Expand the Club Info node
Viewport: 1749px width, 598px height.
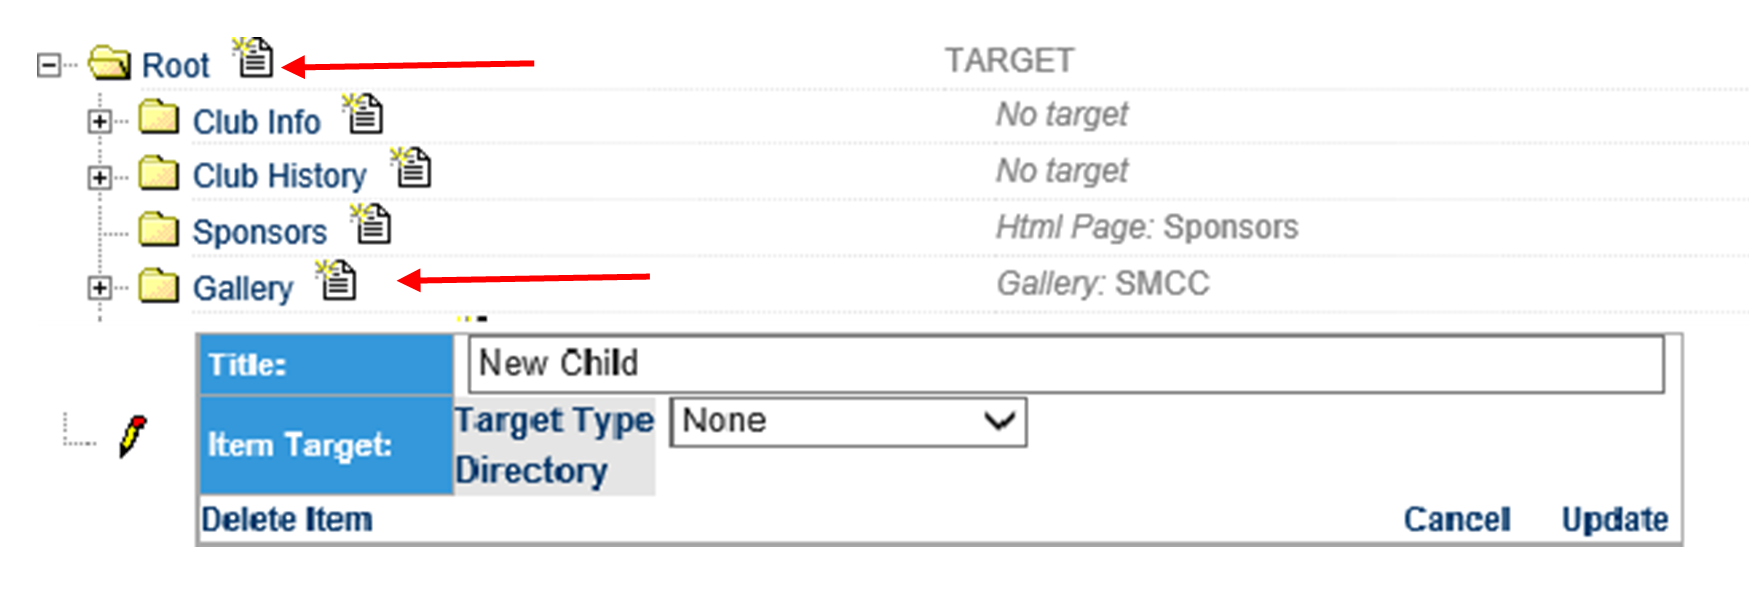click(x=99, y=122)
